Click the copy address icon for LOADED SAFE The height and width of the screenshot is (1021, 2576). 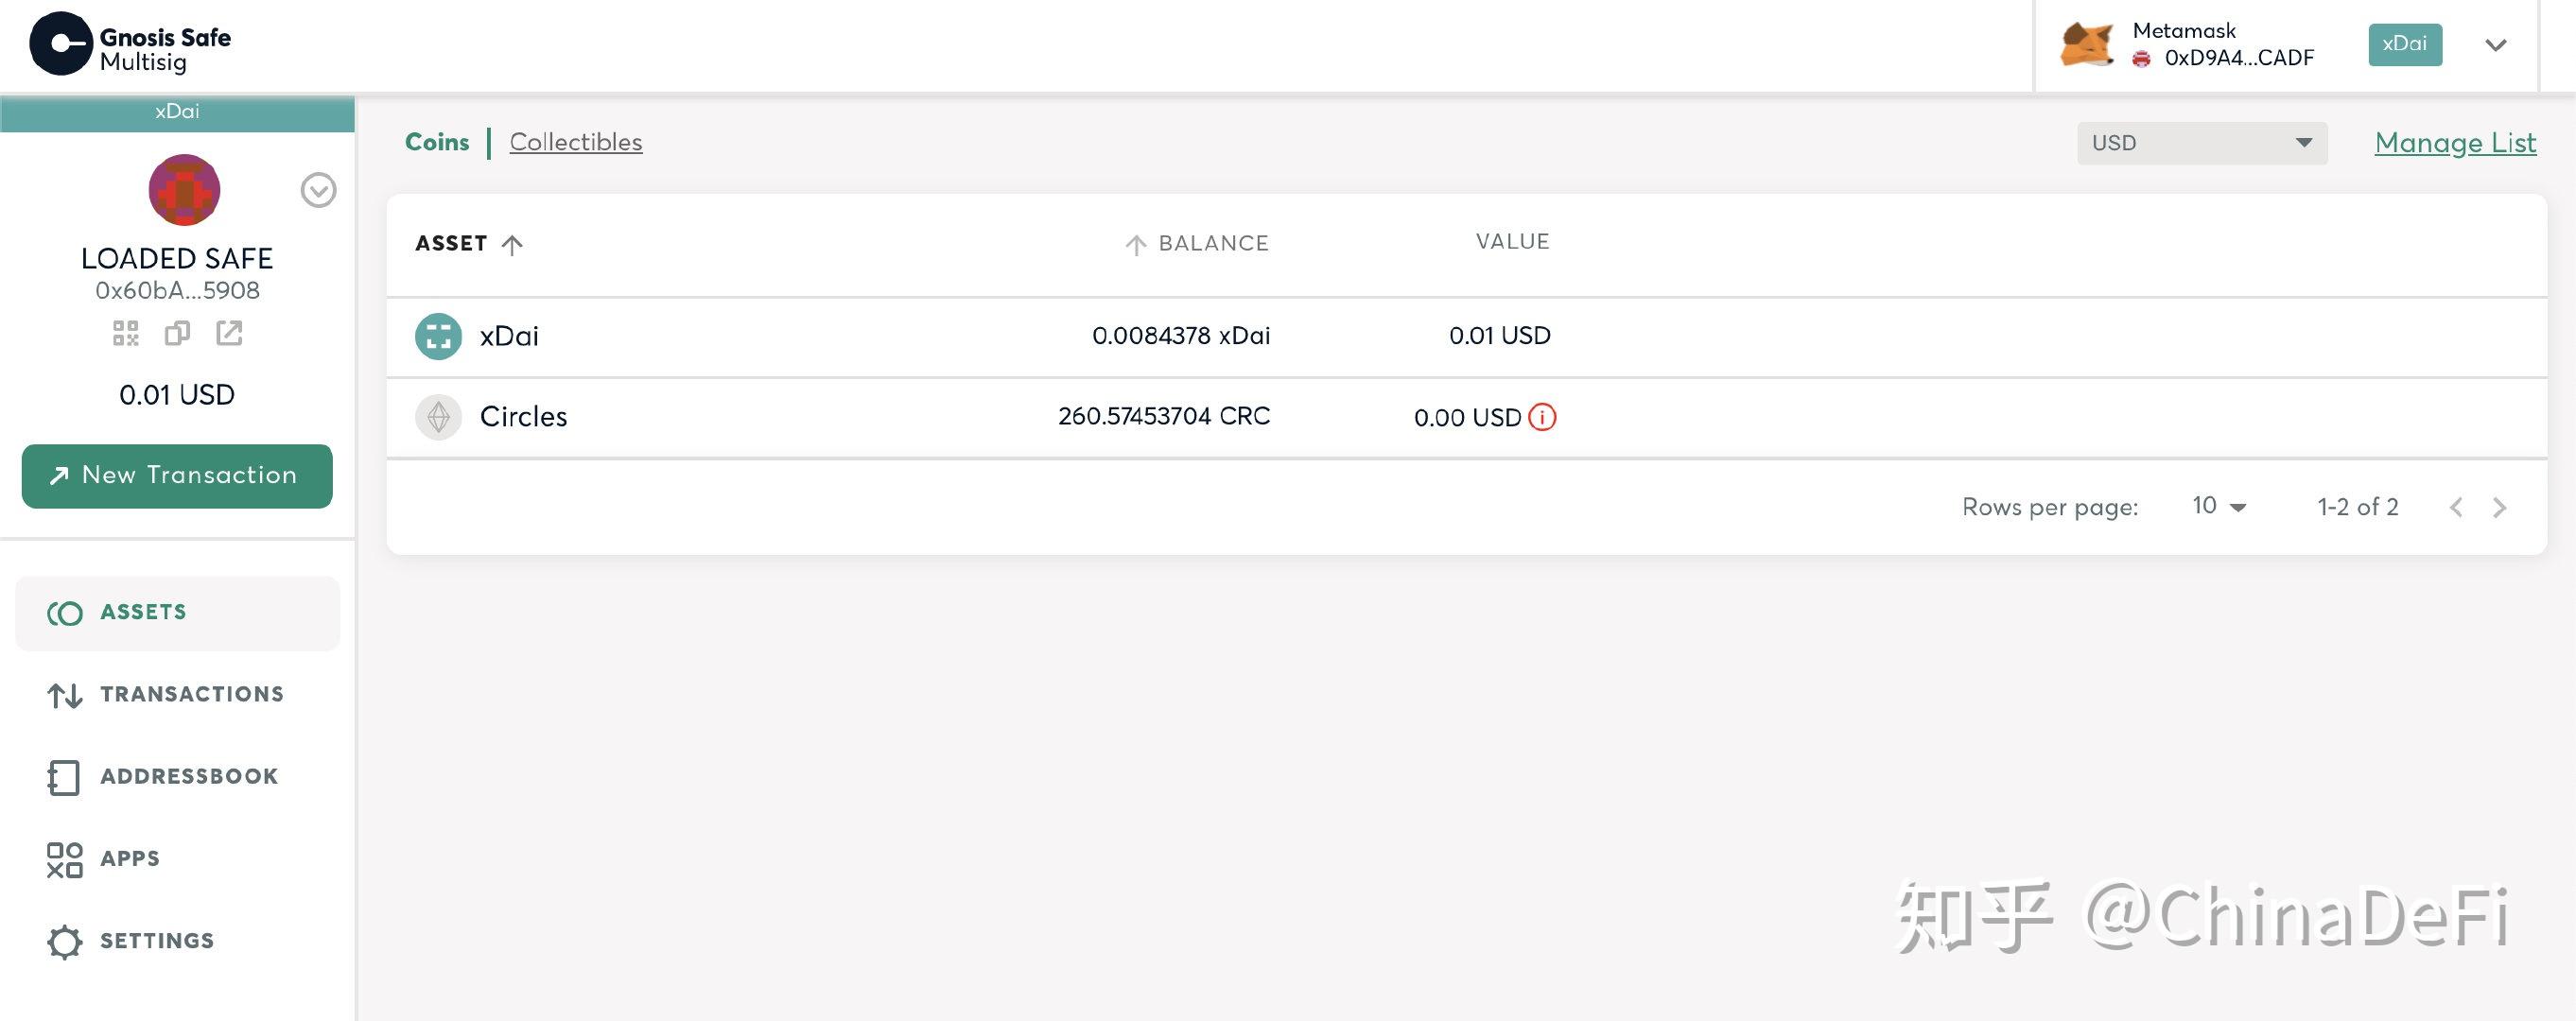[x=176, y=332]
